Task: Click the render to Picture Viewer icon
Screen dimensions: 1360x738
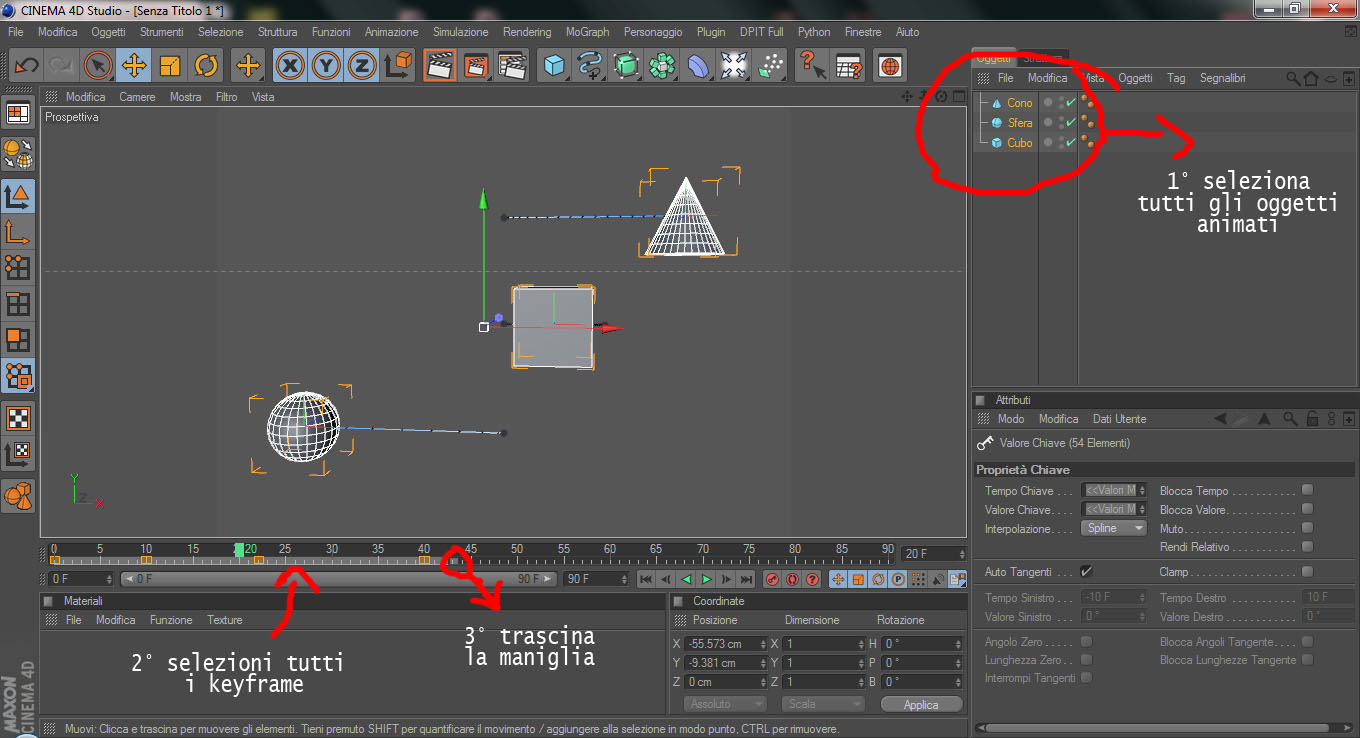Action: (476, 66)
